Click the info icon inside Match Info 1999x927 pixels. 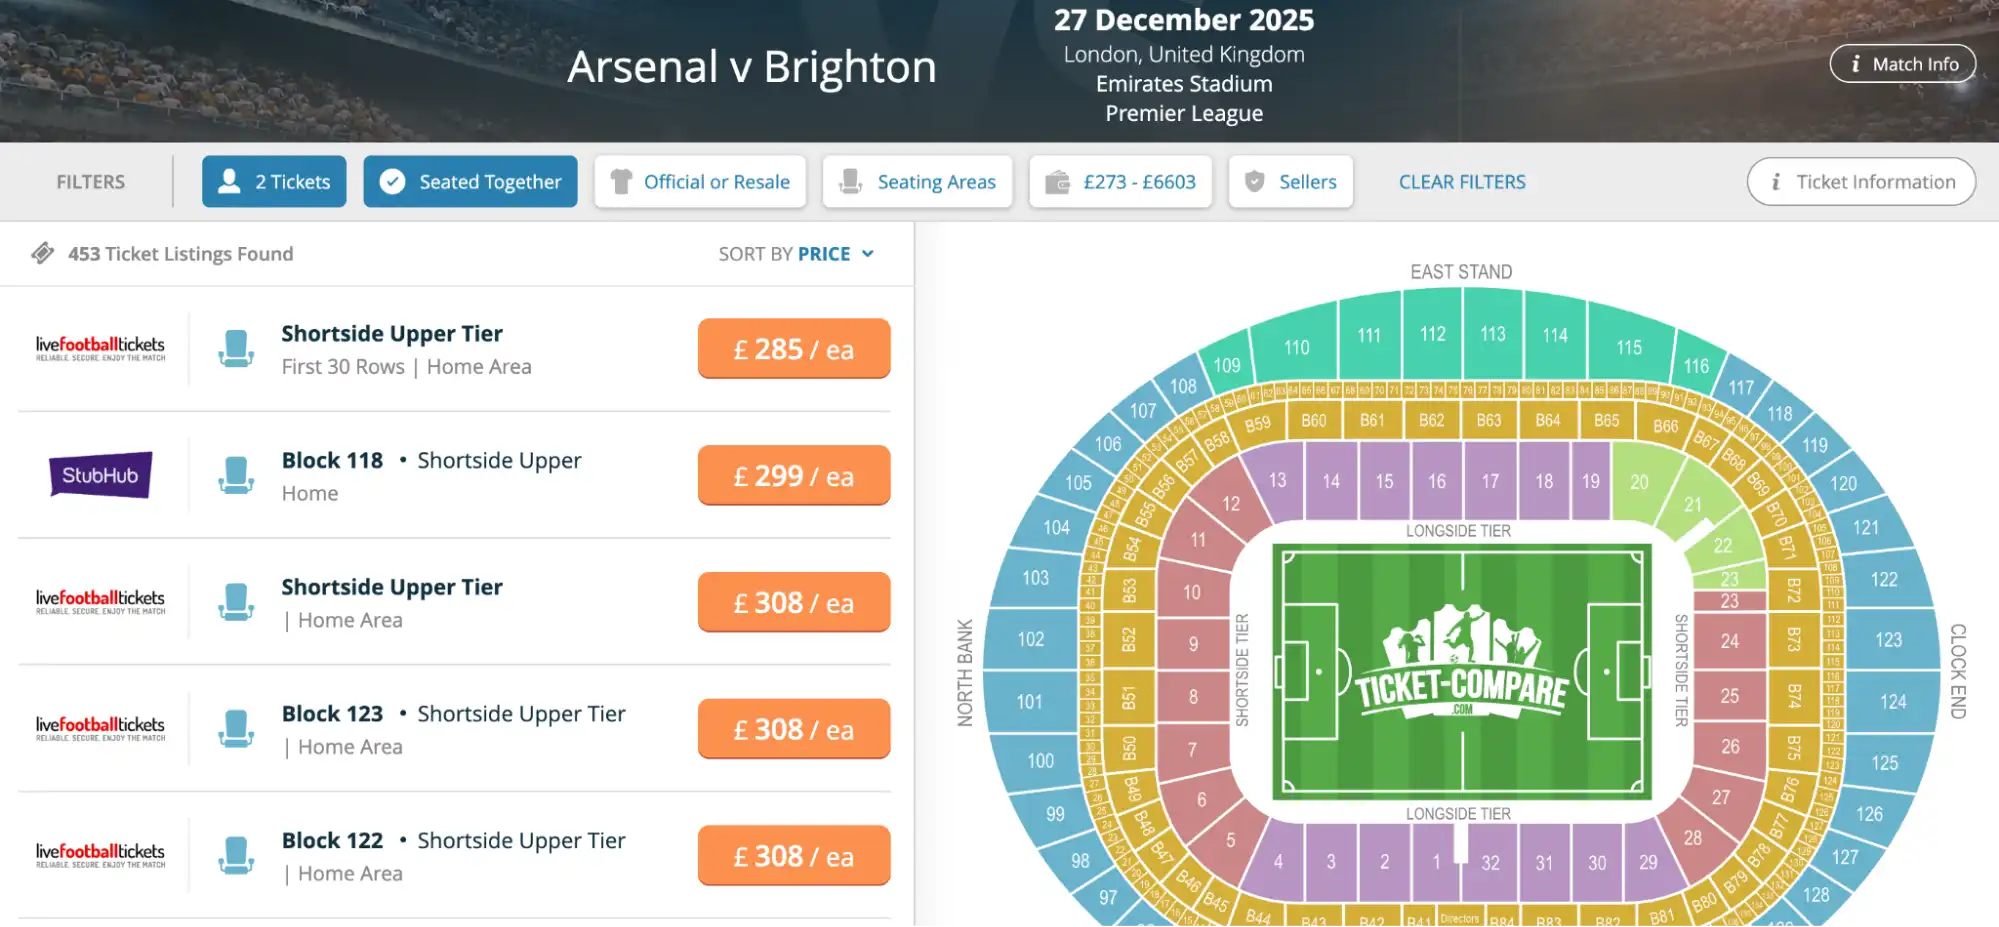click(x=1857, y=63)
